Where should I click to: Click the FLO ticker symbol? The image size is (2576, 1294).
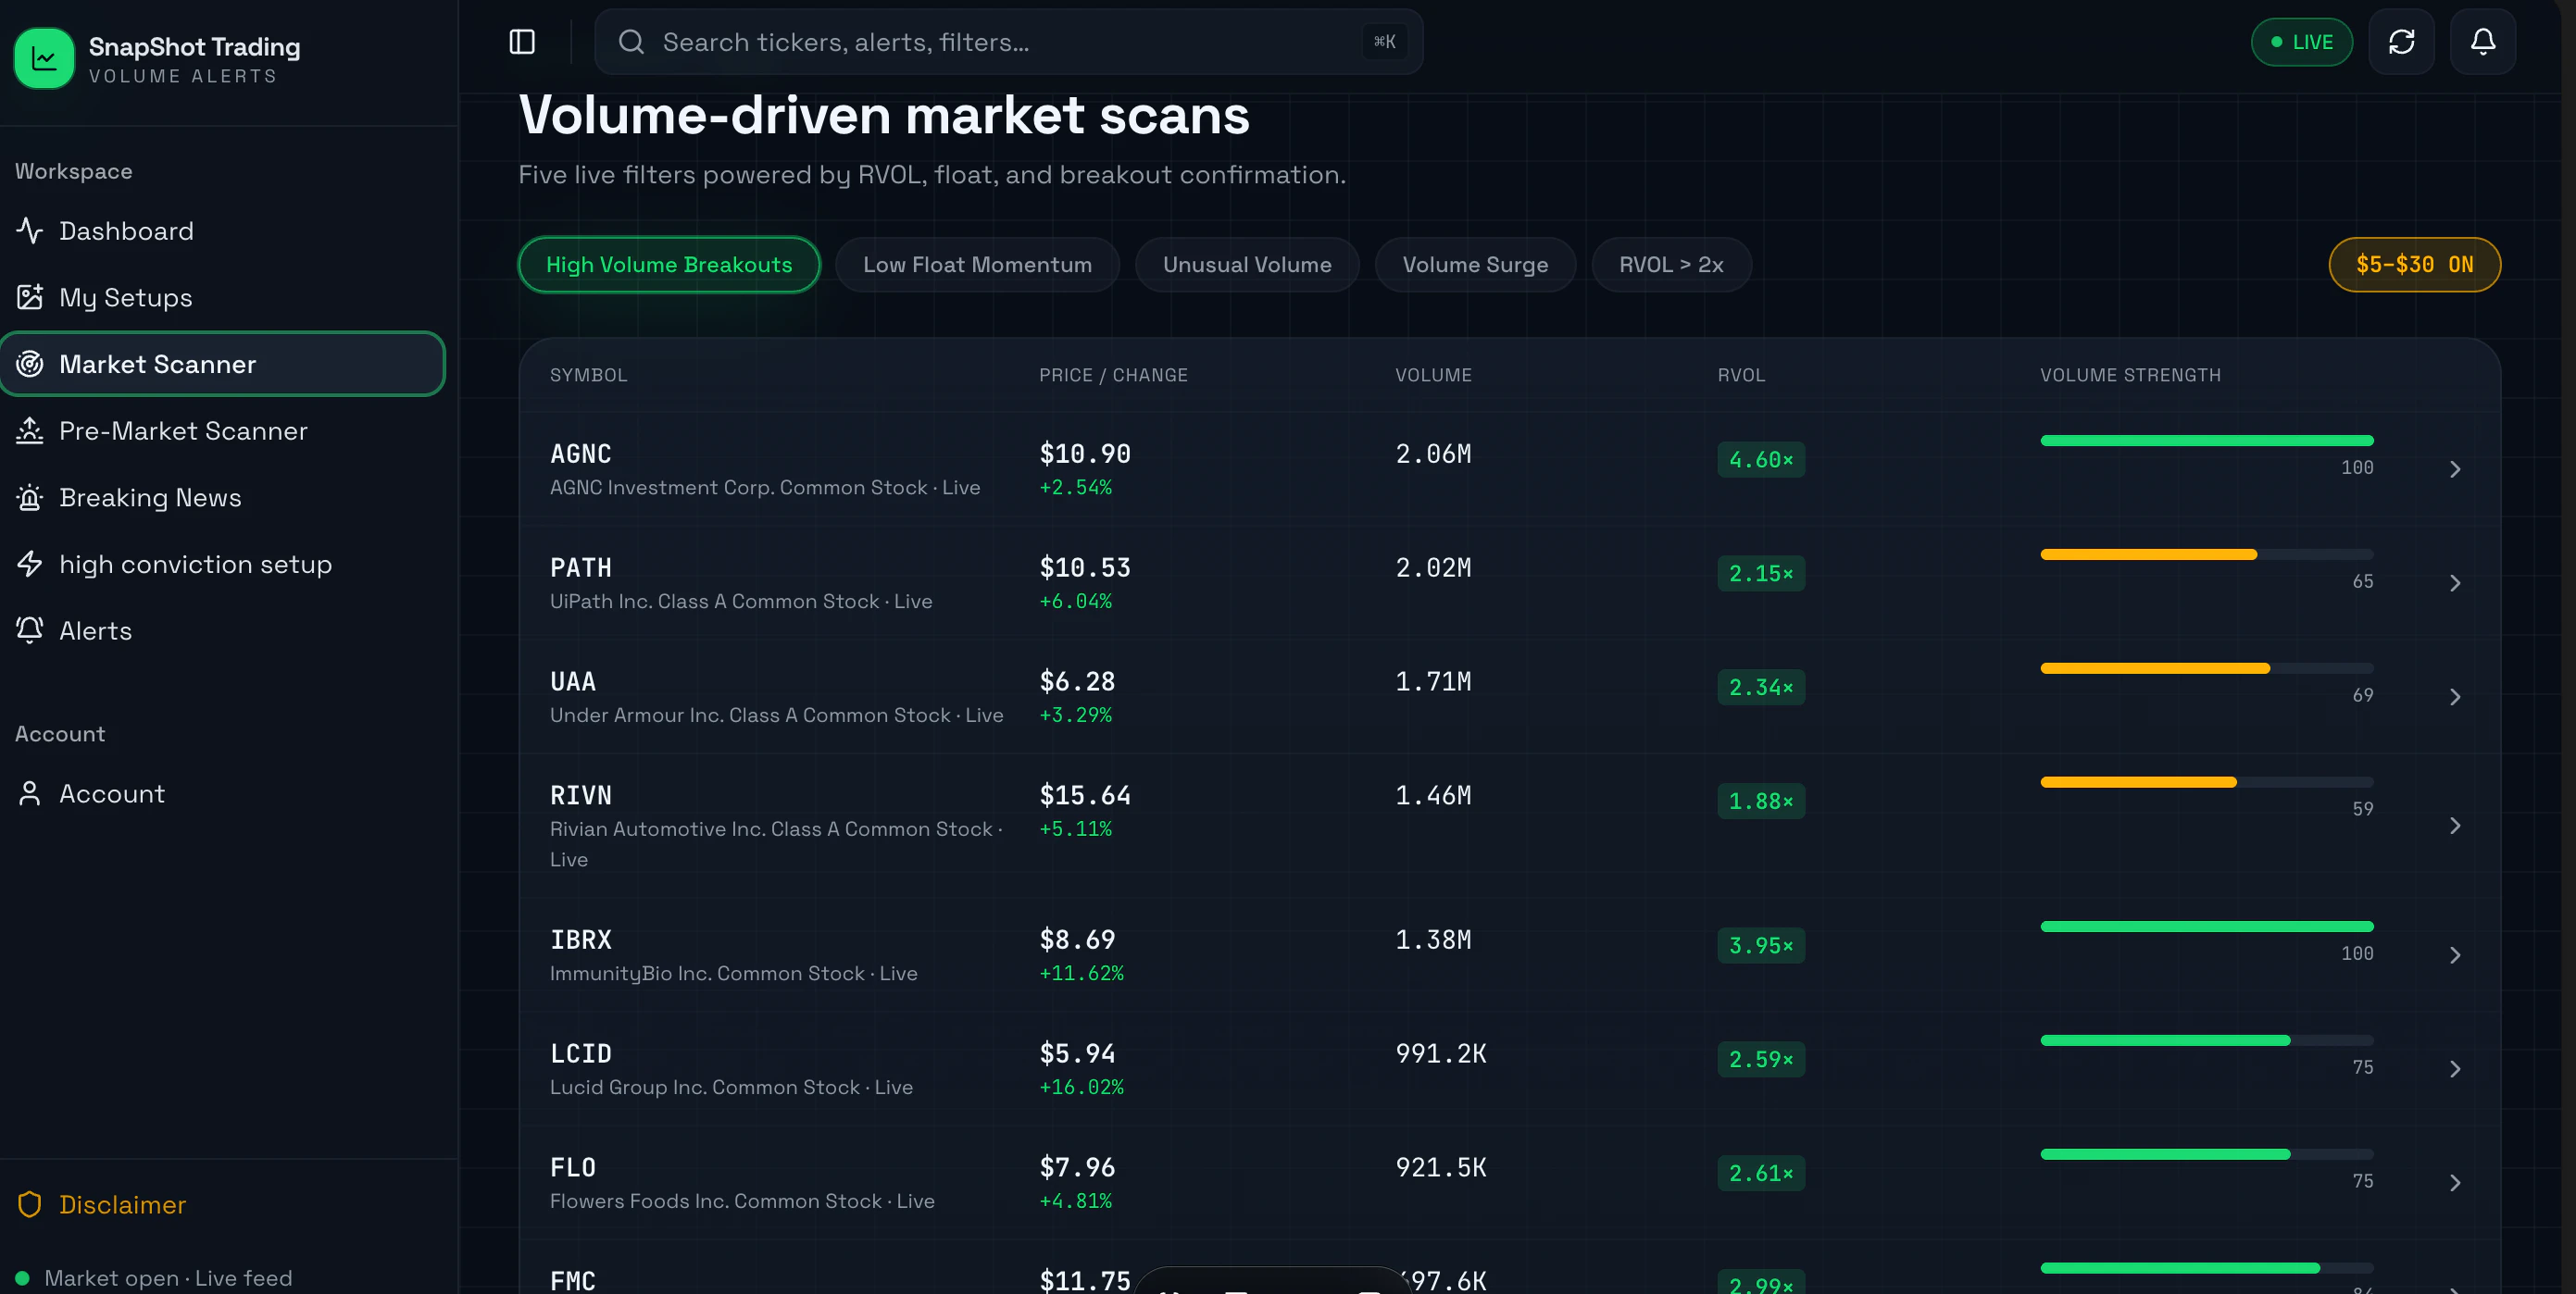pyautogui.click(x=573, y=1168)
